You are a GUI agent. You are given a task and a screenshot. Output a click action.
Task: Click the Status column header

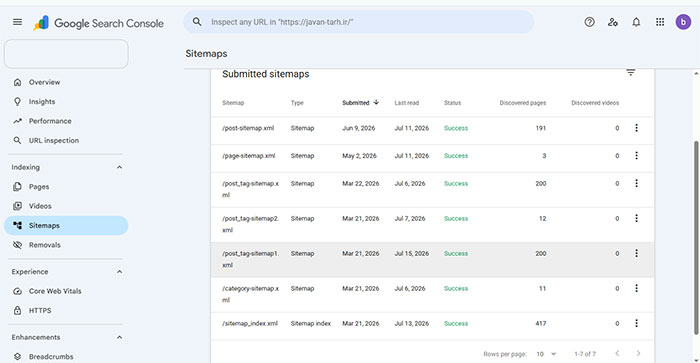(x=452, y=103)
